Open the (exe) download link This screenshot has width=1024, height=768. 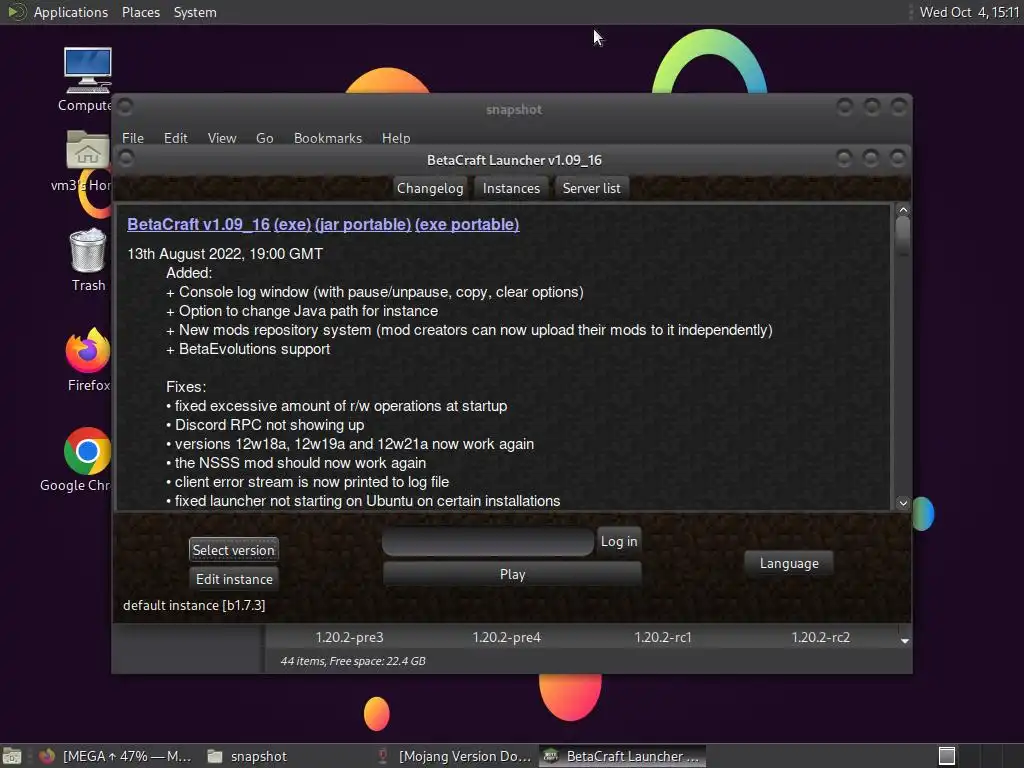click(x=292, y=225)
